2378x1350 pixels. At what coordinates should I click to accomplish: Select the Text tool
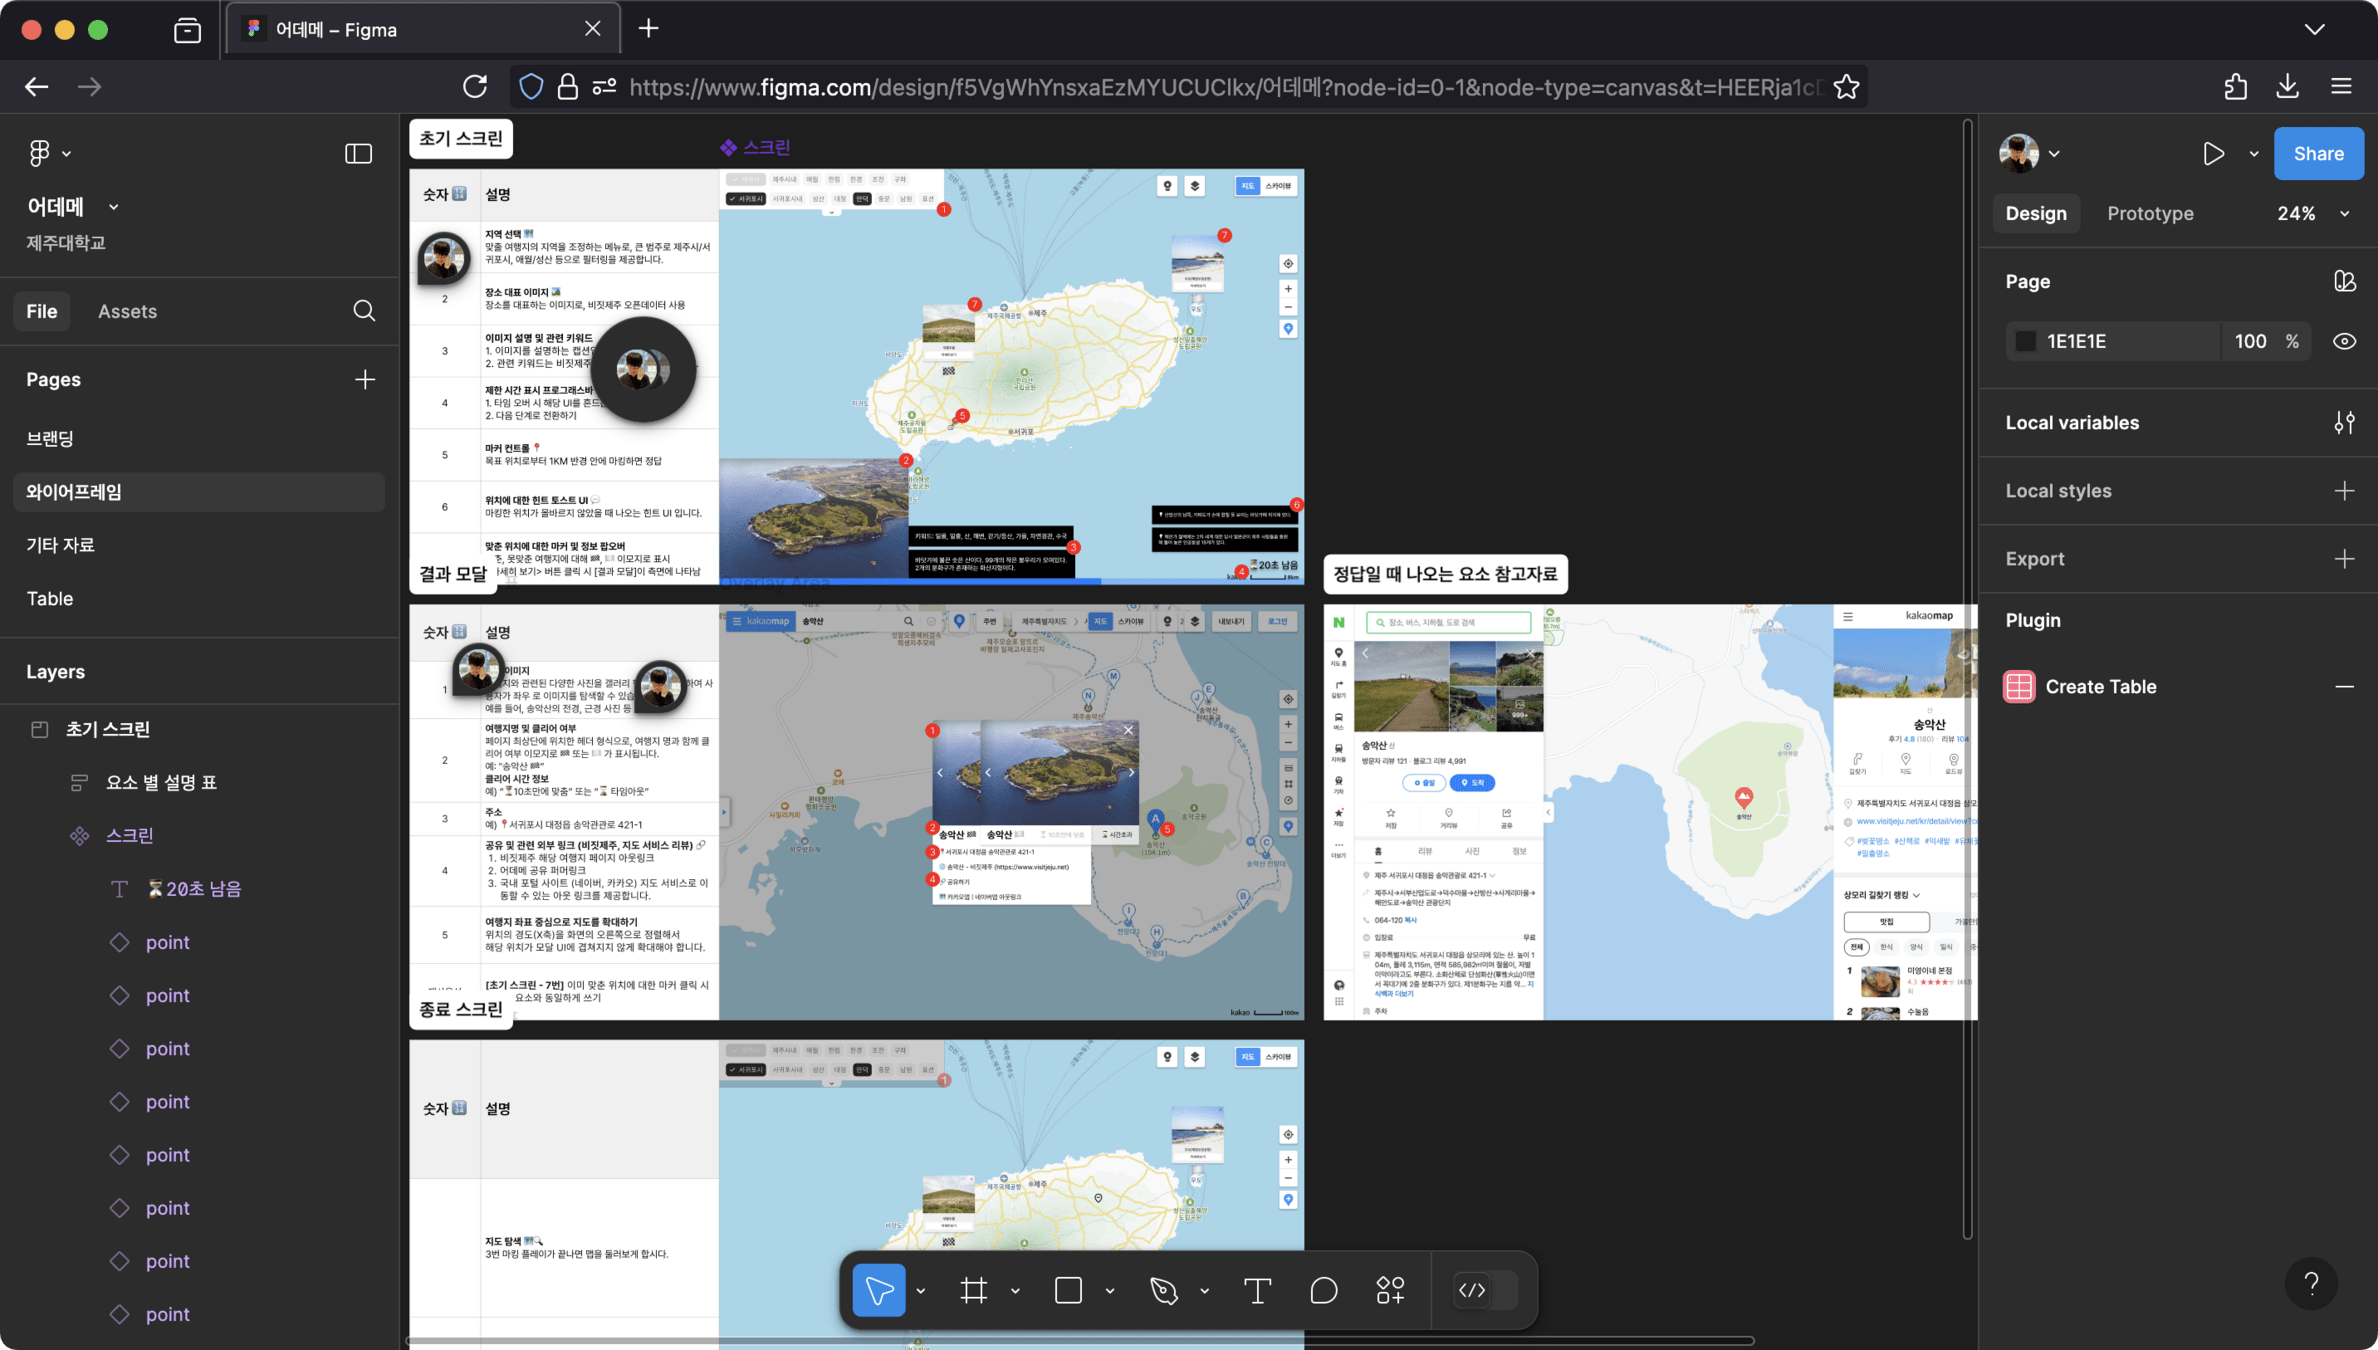click(1257, 1290)
